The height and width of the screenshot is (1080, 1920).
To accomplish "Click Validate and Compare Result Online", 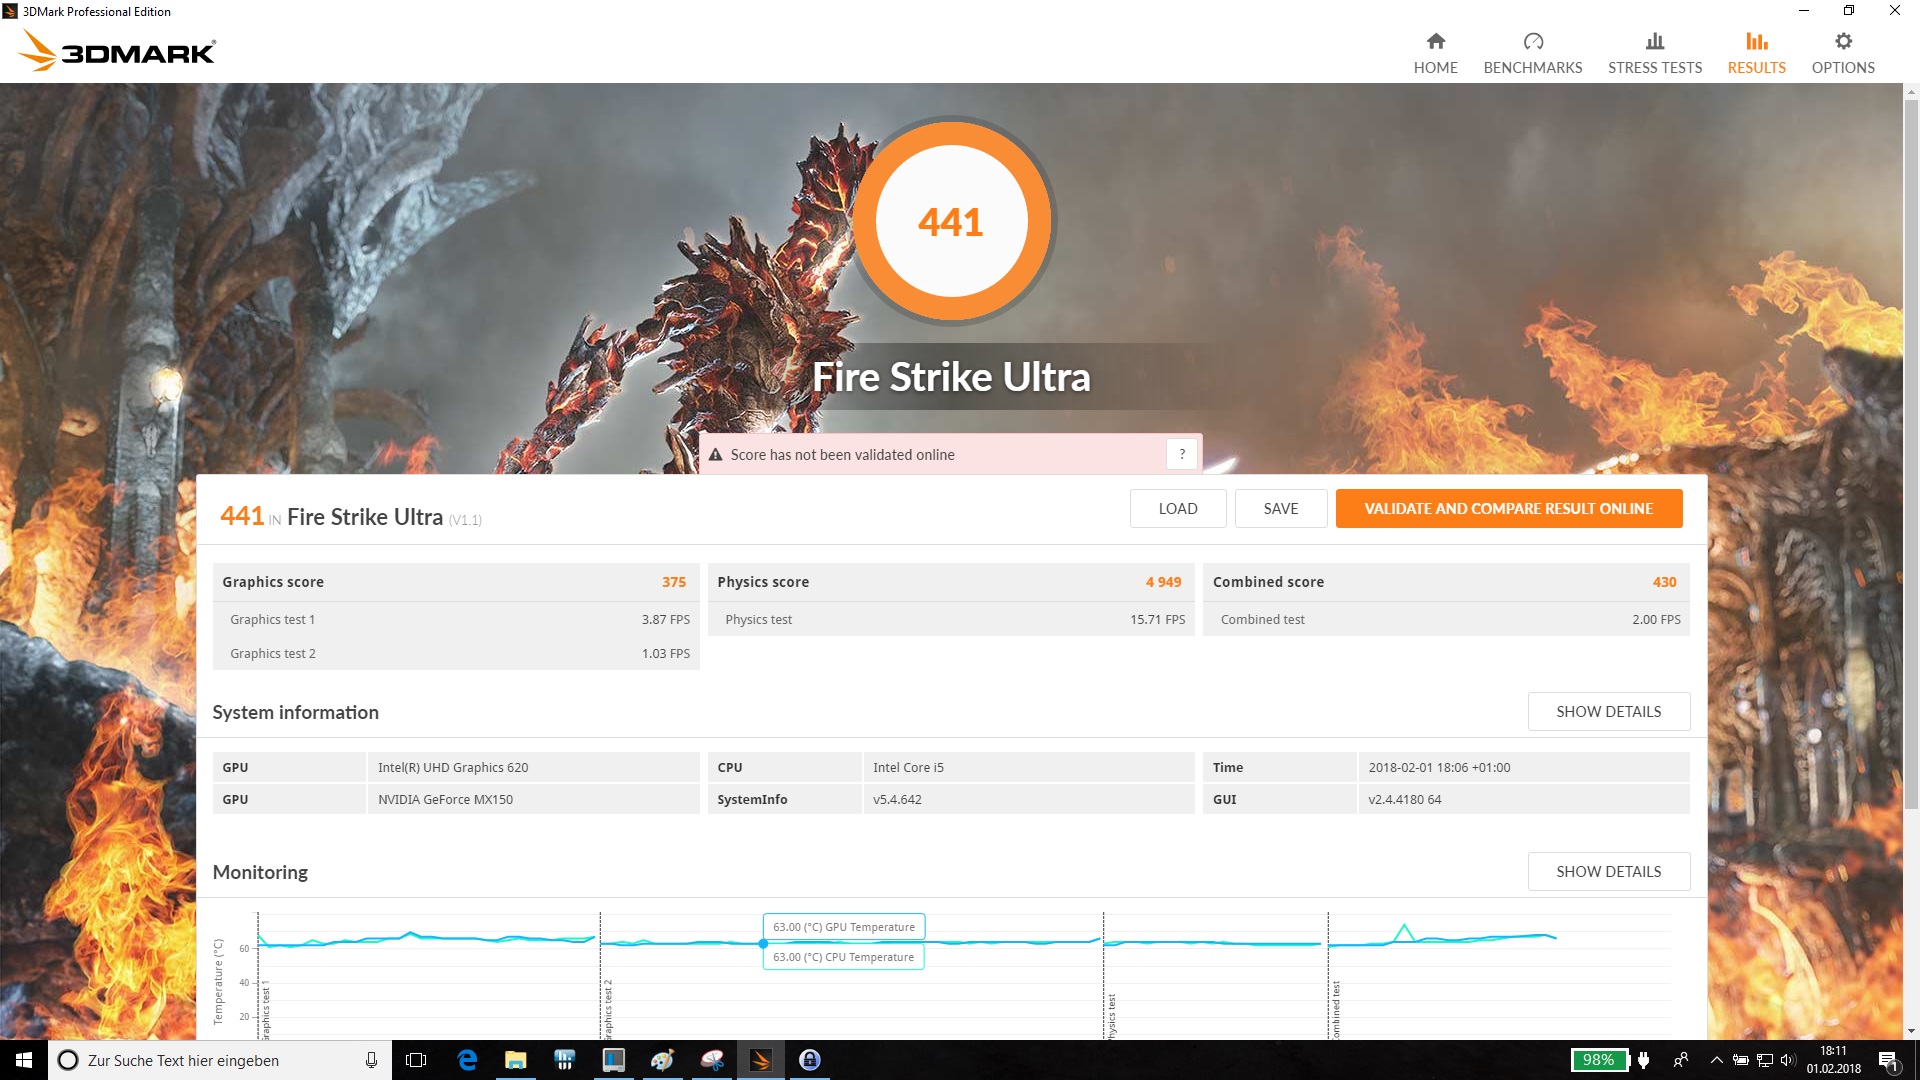I will pyautogui.click(x=1508, y=508).
